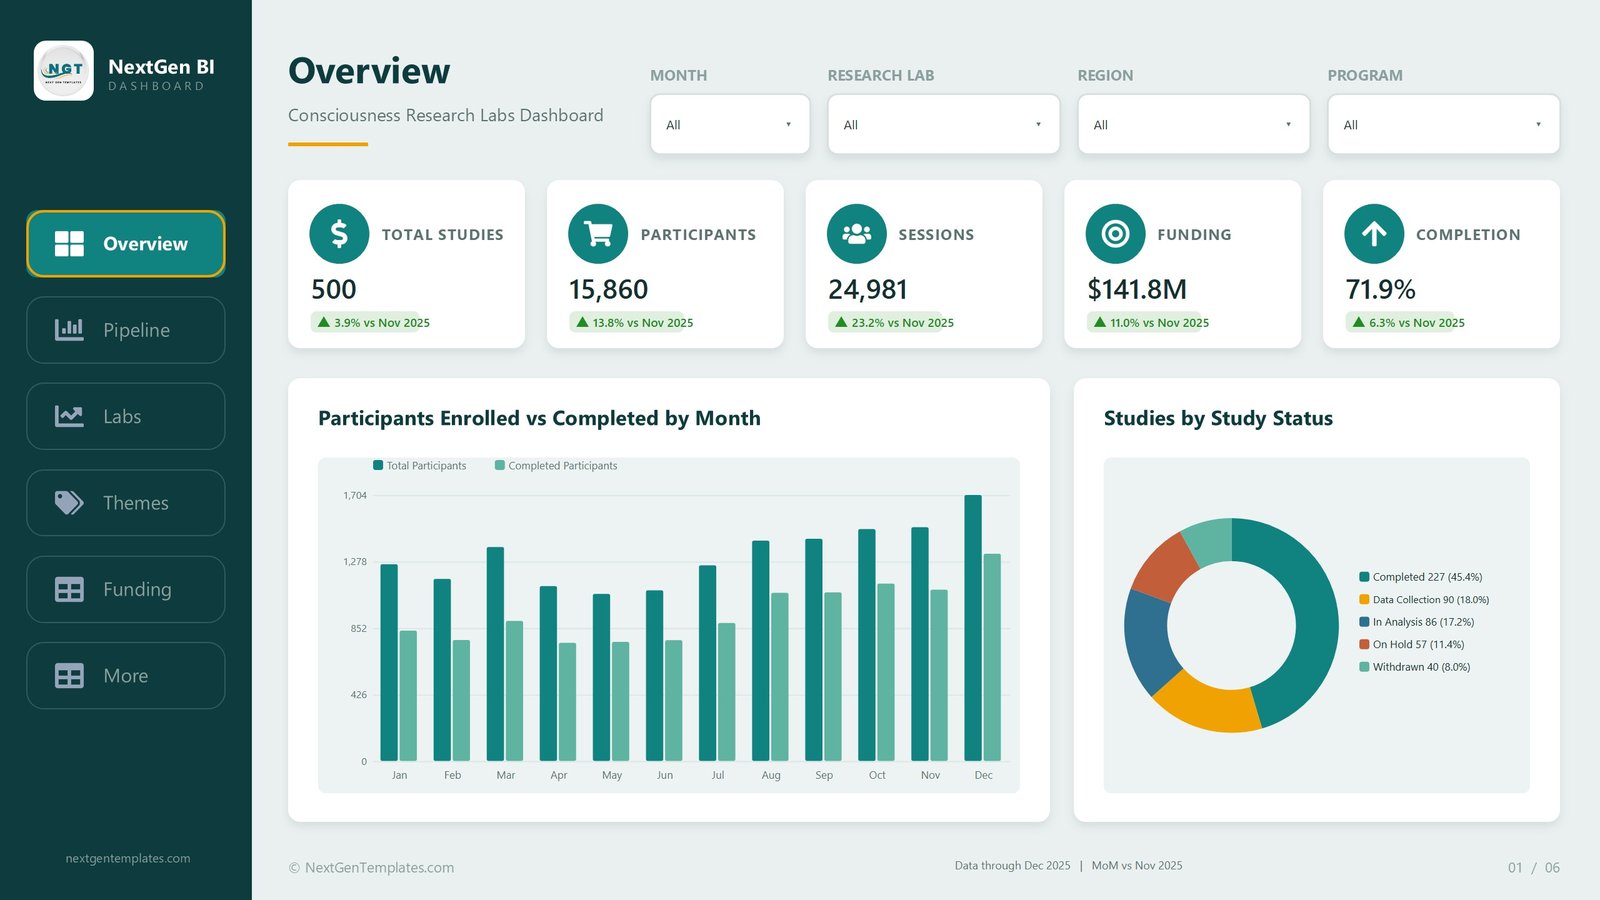Click the December Total Participants bar
This screenshot has width=1600, height=900.
click(973, 628)
